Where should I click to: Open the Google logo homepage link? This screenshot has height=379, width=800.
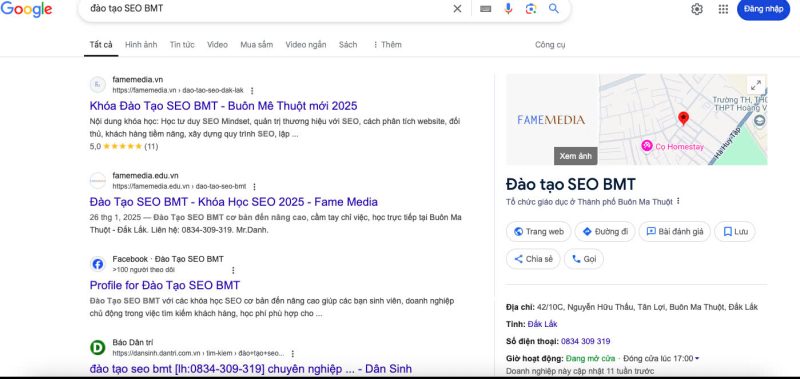[x=26, y=9]
